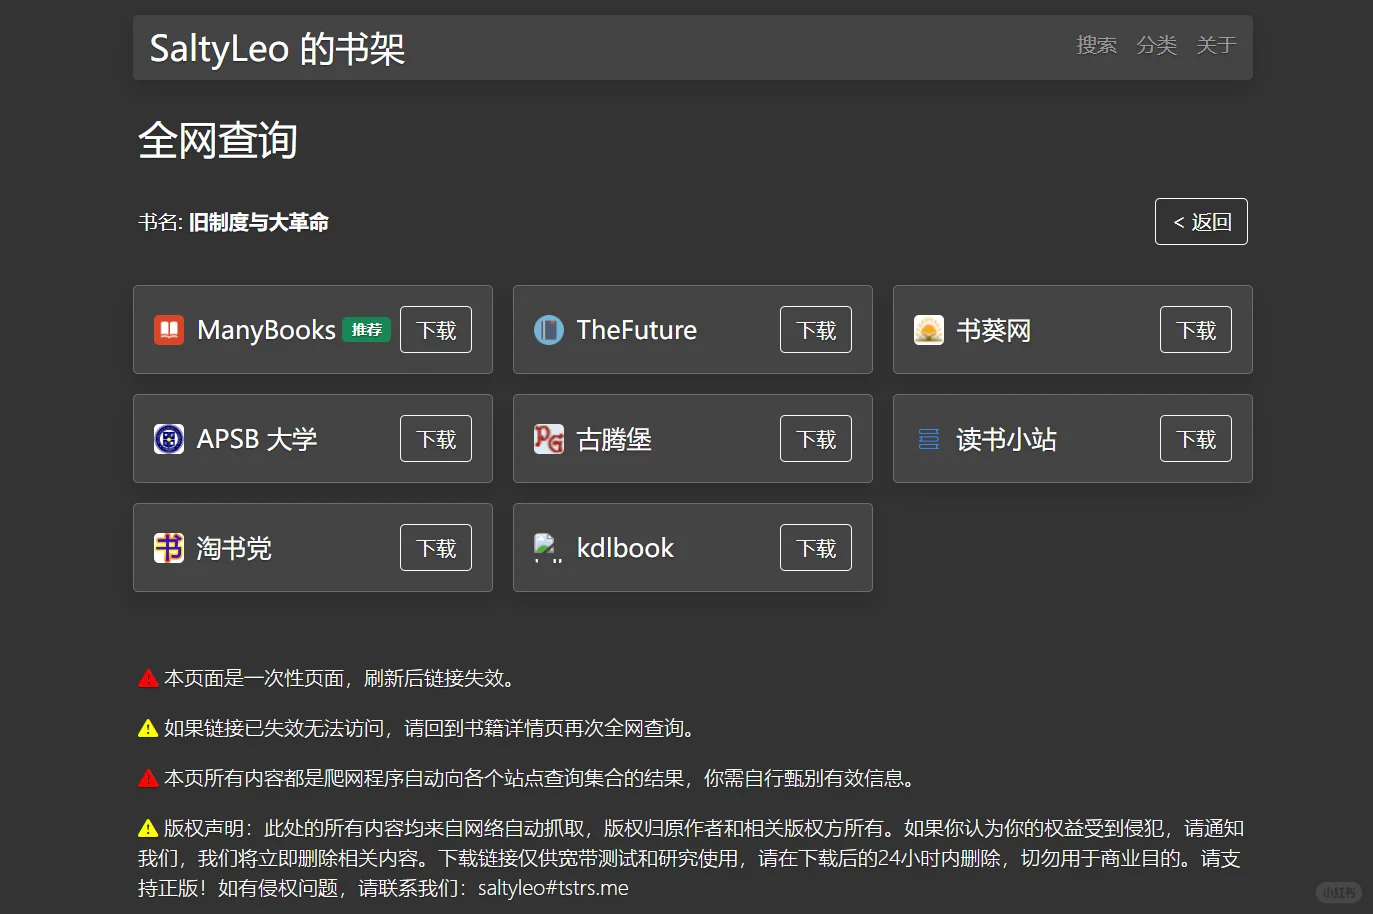
Task: Click the 书葵网 sunflower icon
Action: pyautogui.click(x=929, y=330)
